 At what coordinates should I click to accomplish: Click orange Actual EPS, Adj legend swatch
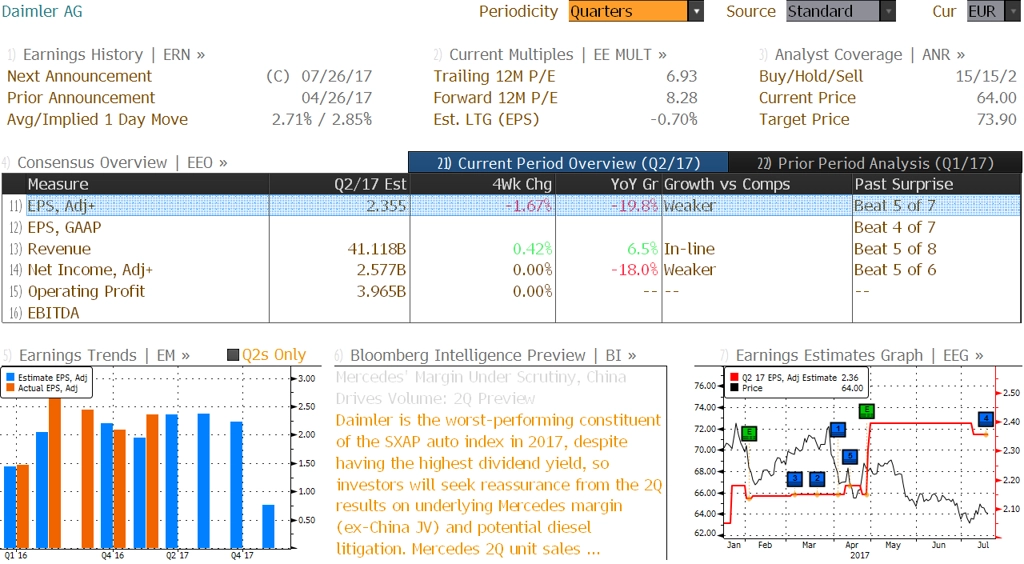10,388
